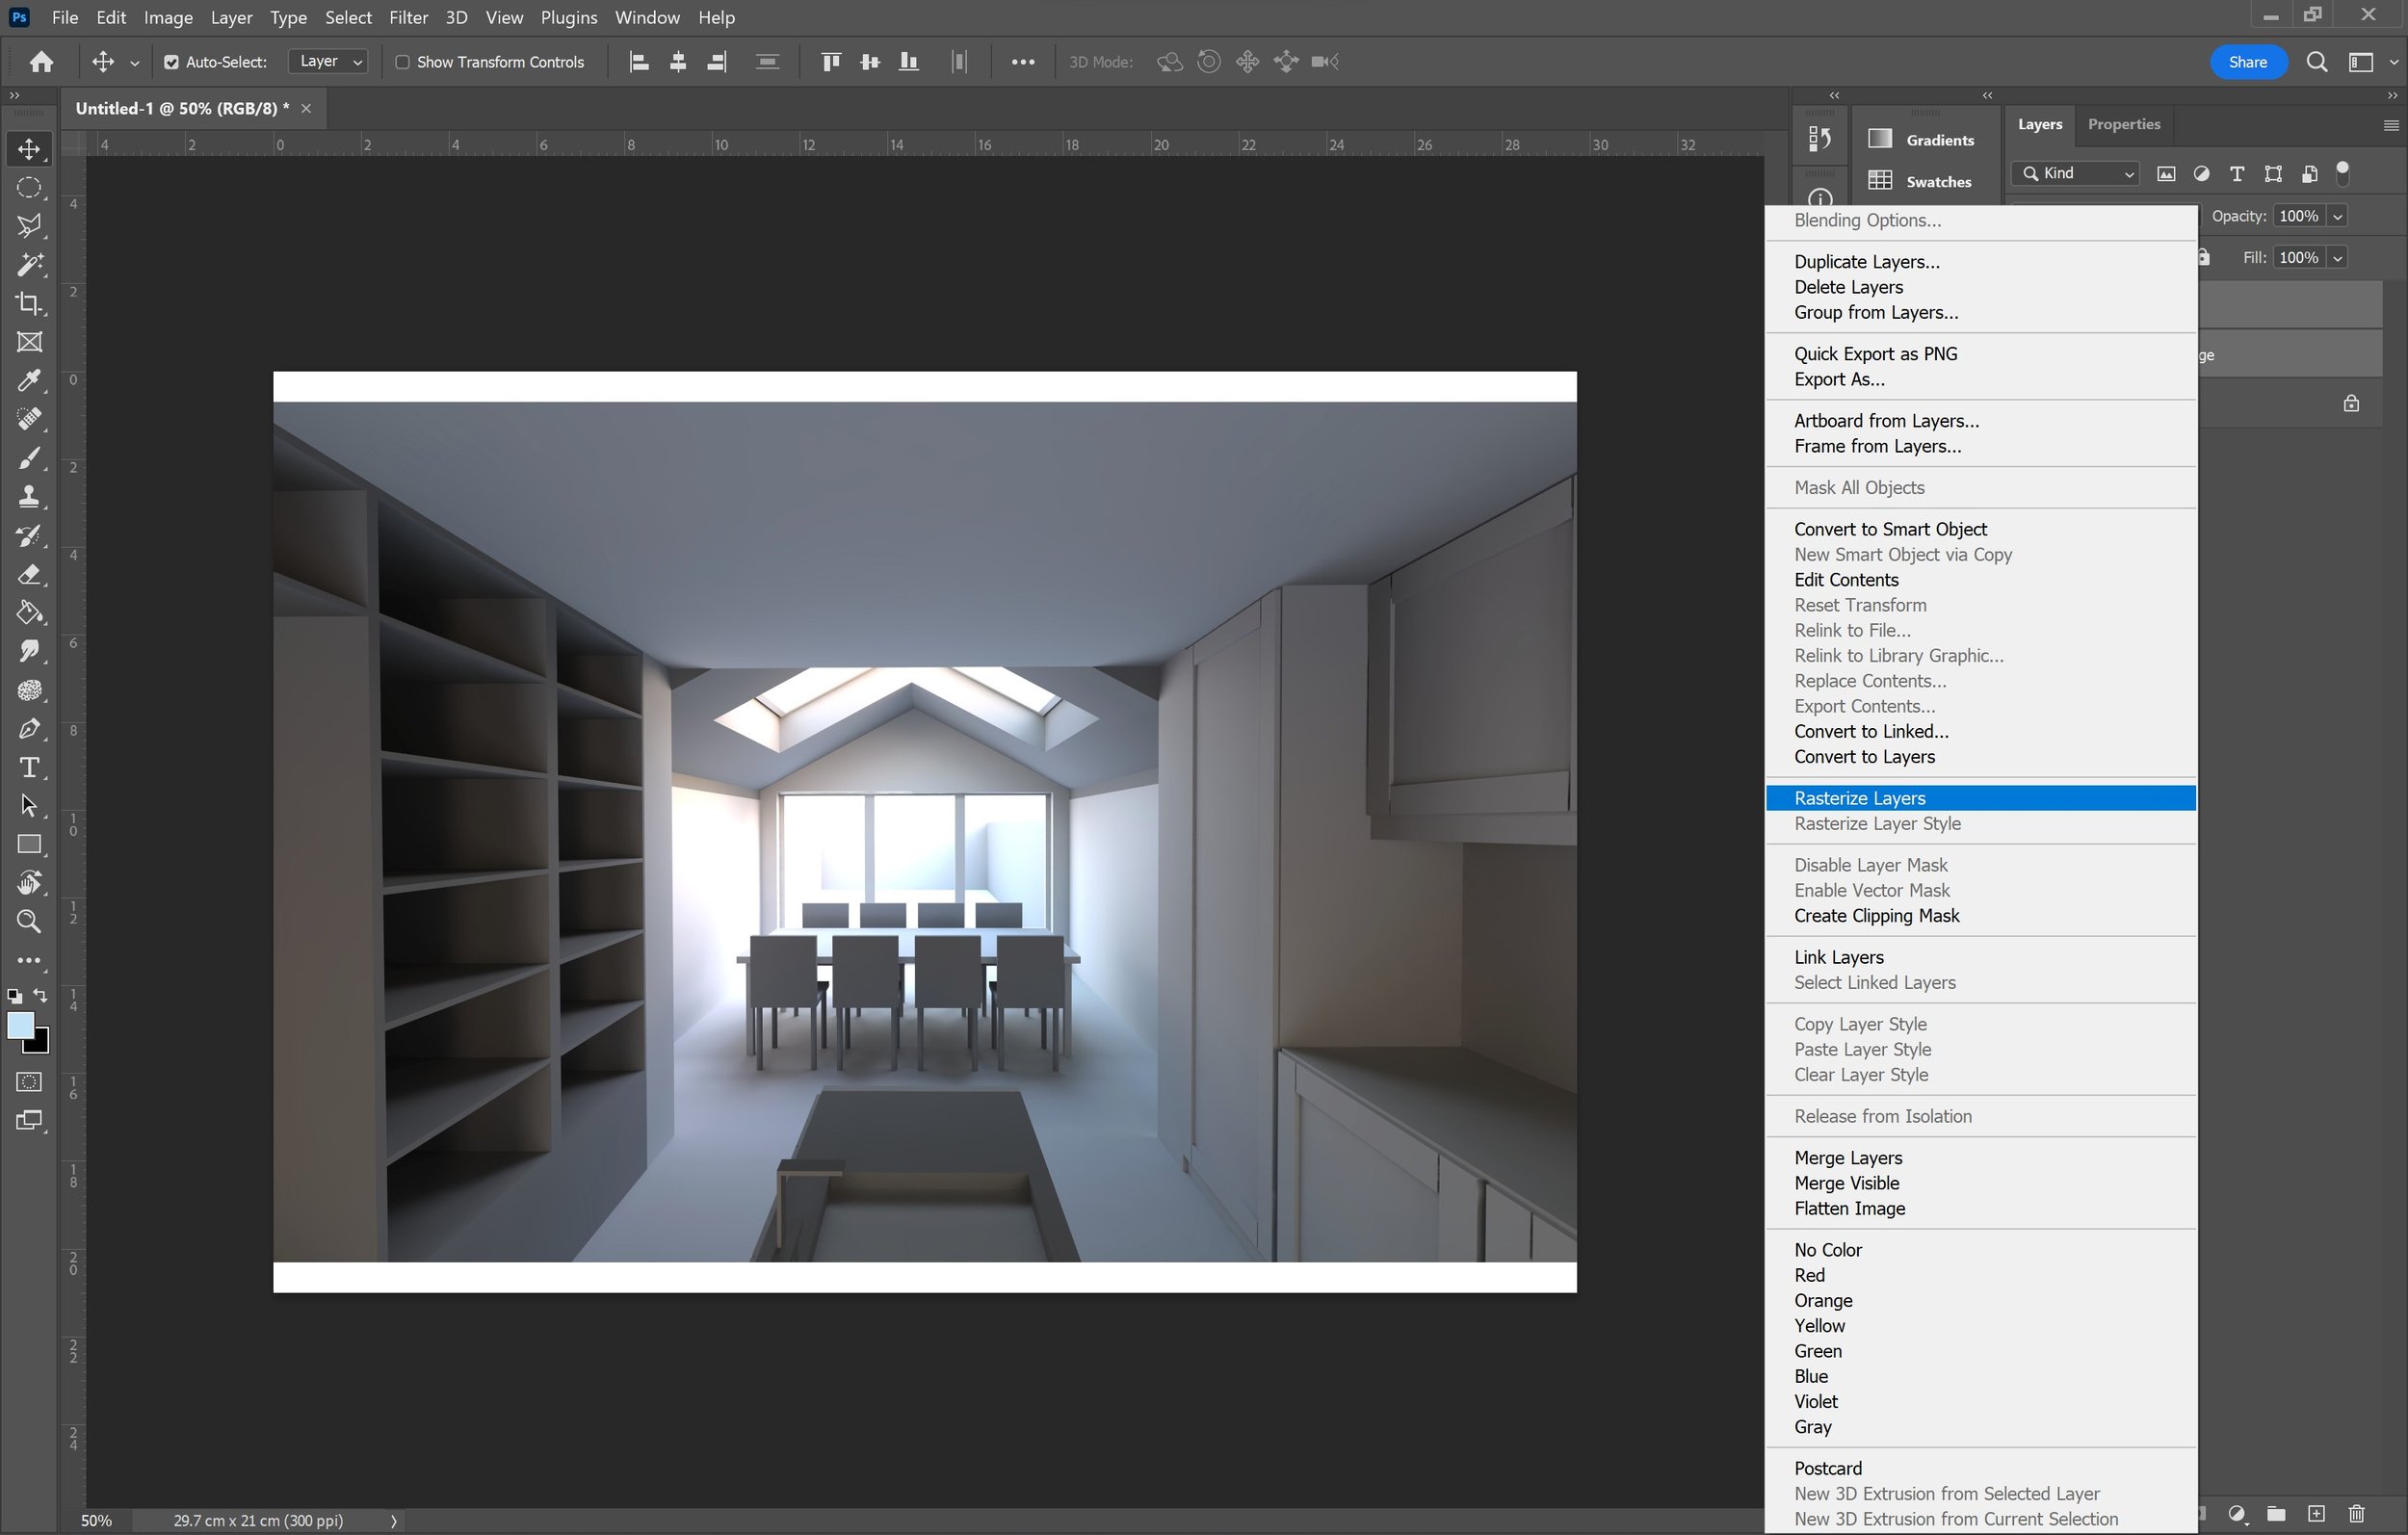Select the Magic Wand tool

click(29, 265)
